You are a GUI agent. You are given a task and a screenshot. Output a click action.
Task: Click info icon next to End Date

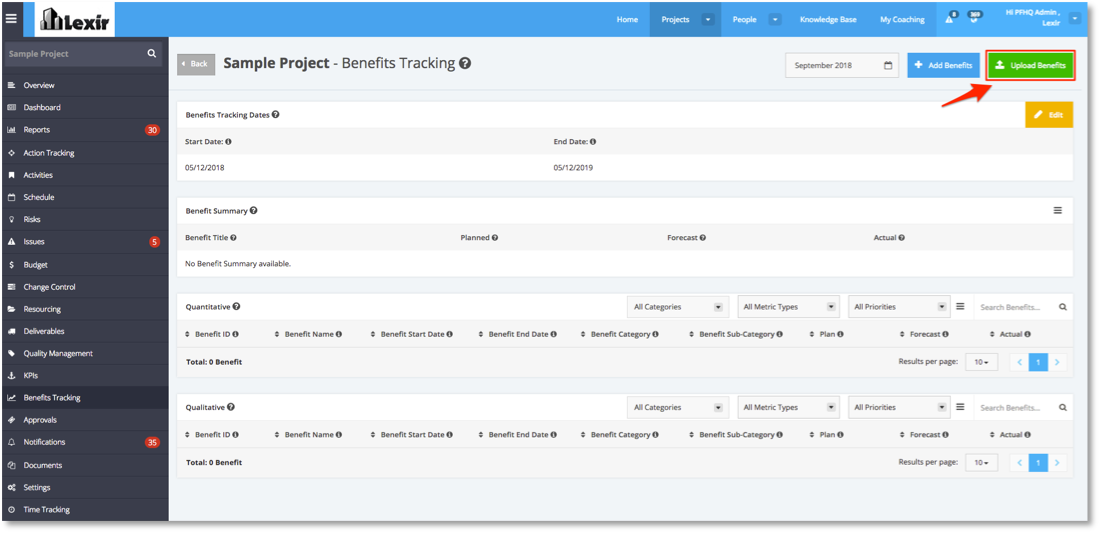593,142
